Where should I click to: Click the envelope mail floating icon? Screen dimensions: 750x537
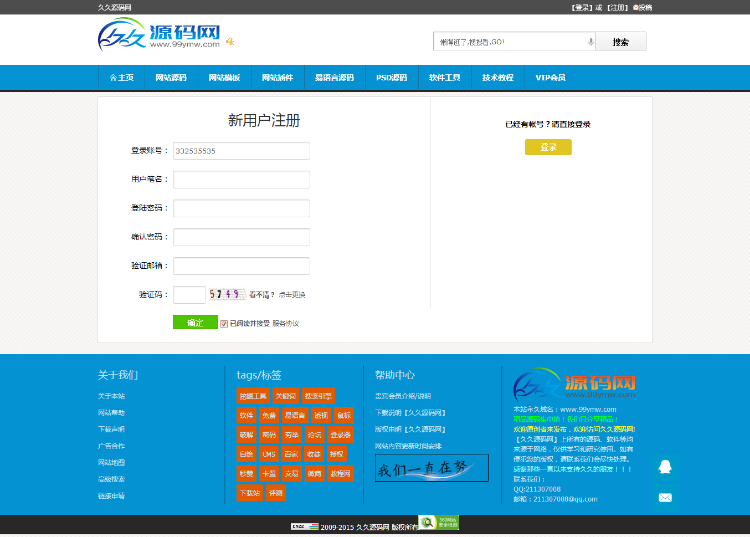click(x=665, y=497)
